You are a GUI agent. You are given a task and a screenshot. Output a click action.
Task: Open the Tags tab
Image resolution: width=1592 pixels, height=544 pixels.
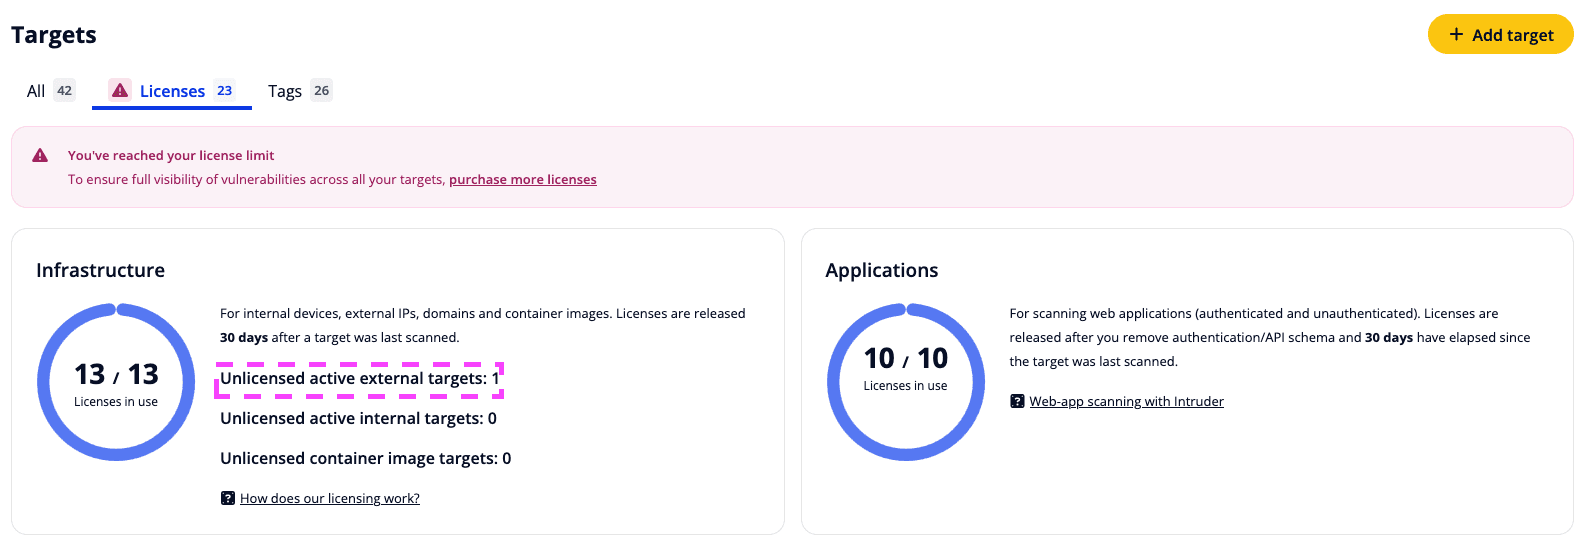tap(299, 91)
